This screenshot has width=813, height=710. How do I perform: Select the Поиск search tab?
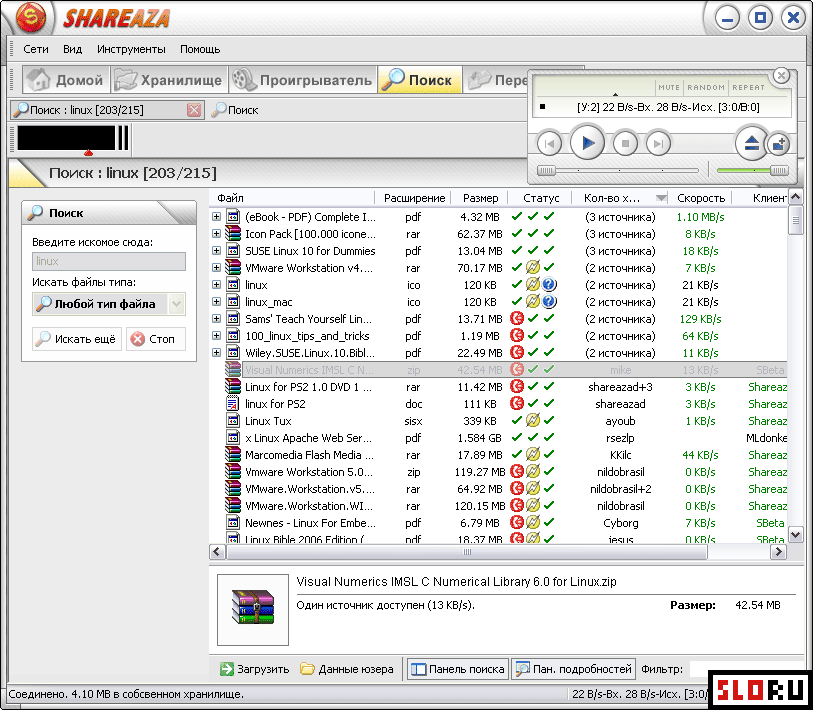419,80
